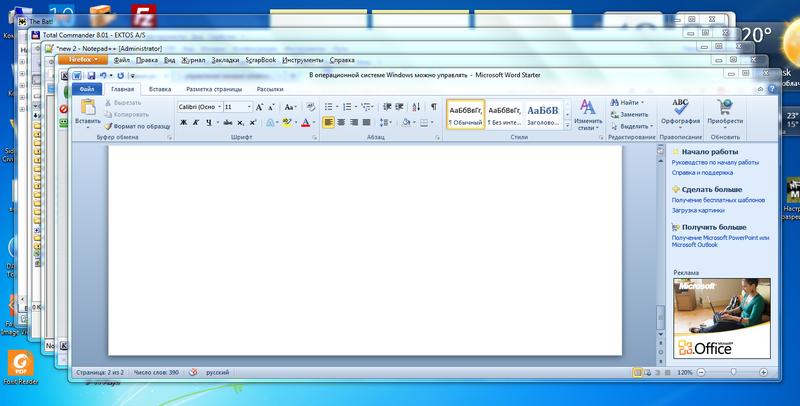The width and height of the screenshot is (800, 406).
Task: Switch to the Рассылки ribbon tab
Action: click(x=270, y=89)
